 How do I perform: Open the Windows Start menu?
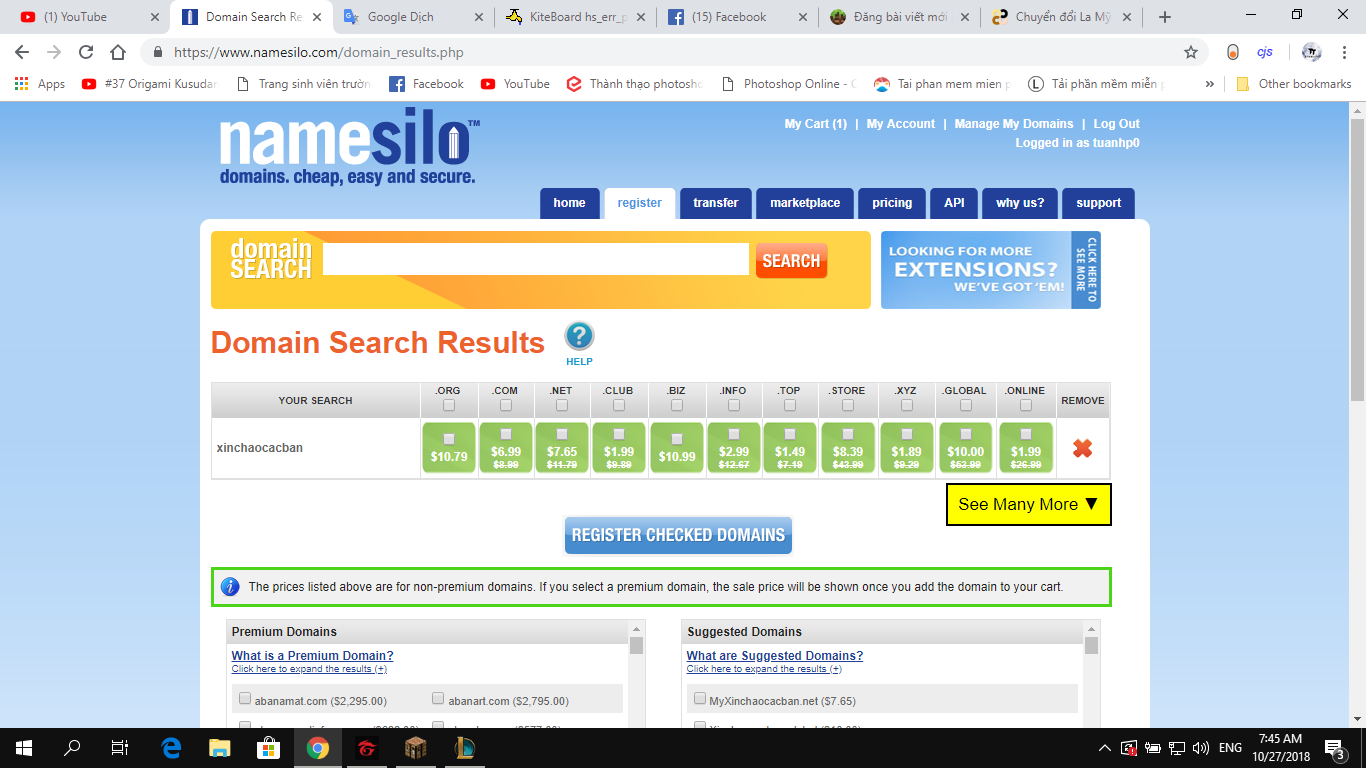[24, 748]
